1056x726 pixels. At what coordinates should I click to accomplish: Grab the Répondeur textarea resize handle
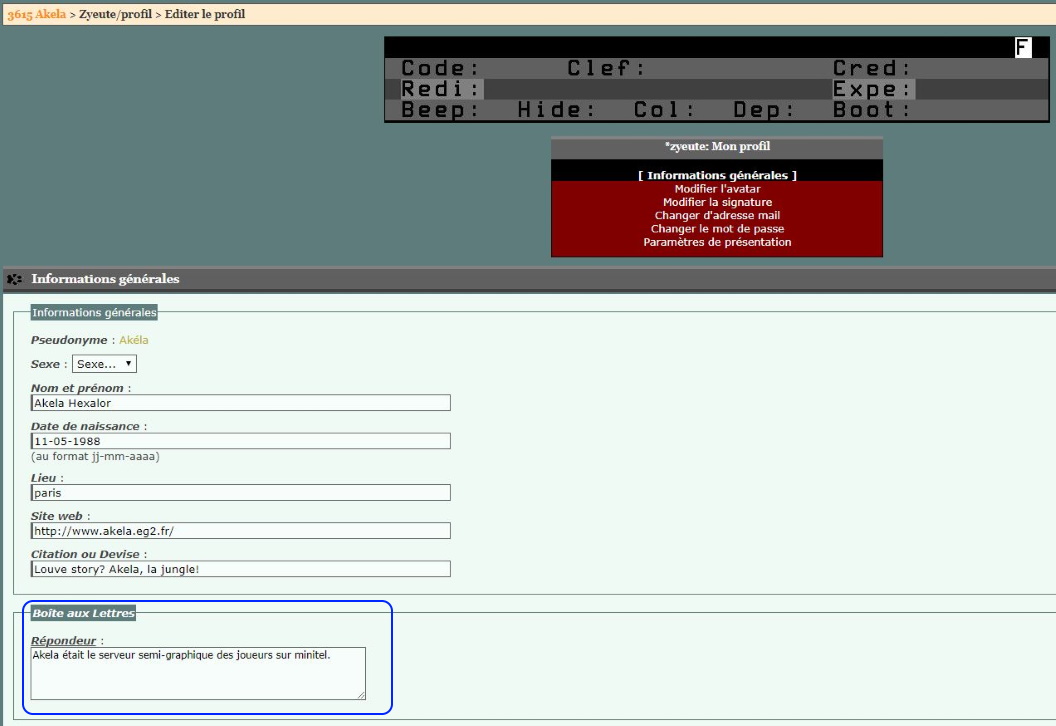coord(361,695)
